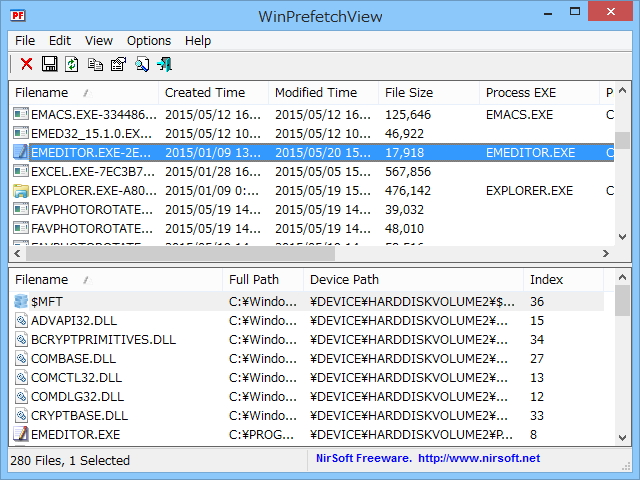Sort by Created Time column header
This screenshot has width=640, height=480.
(x=213, y=93)
